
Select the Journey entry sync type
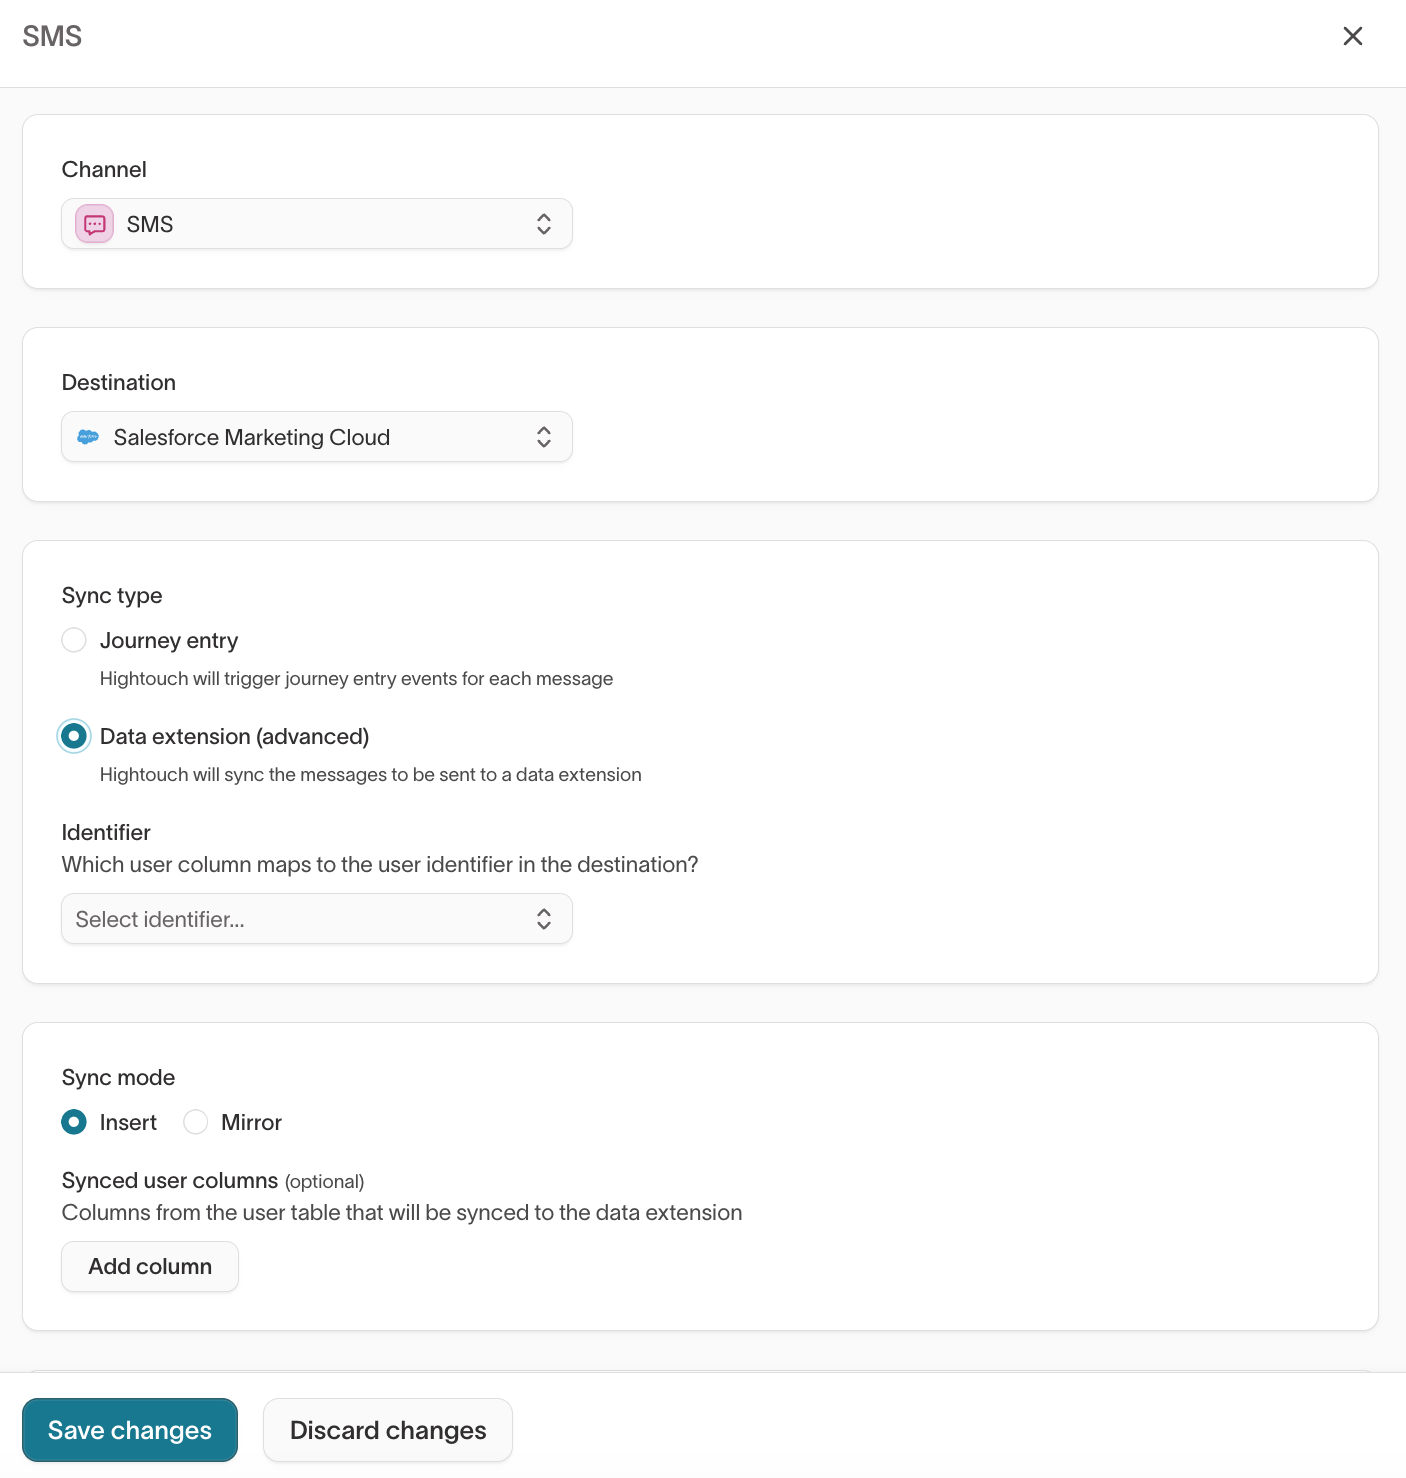74,640
